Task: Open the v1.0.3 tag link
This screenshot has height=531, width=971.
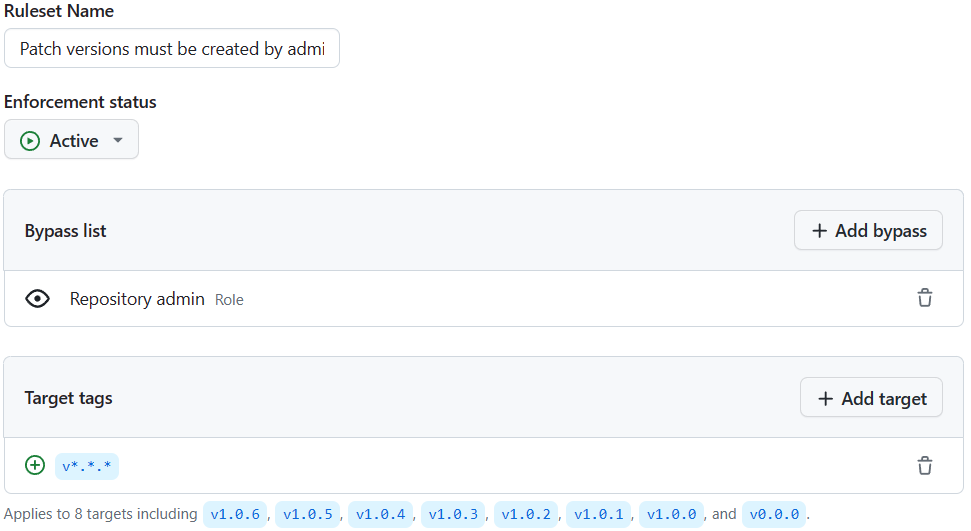Action: pyautogui.click(x=453, y=514)
